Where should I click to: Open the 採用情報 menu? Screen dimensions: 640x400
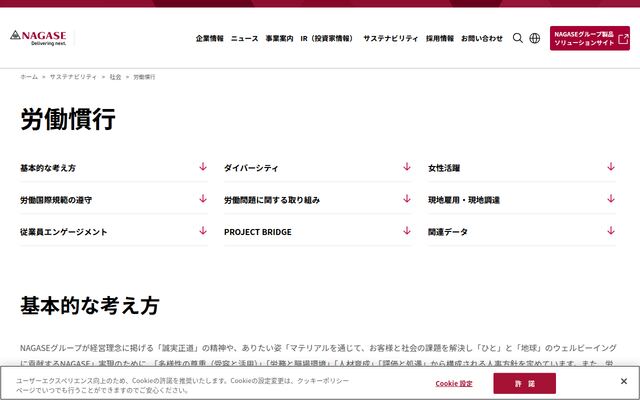tap(440, 38)
